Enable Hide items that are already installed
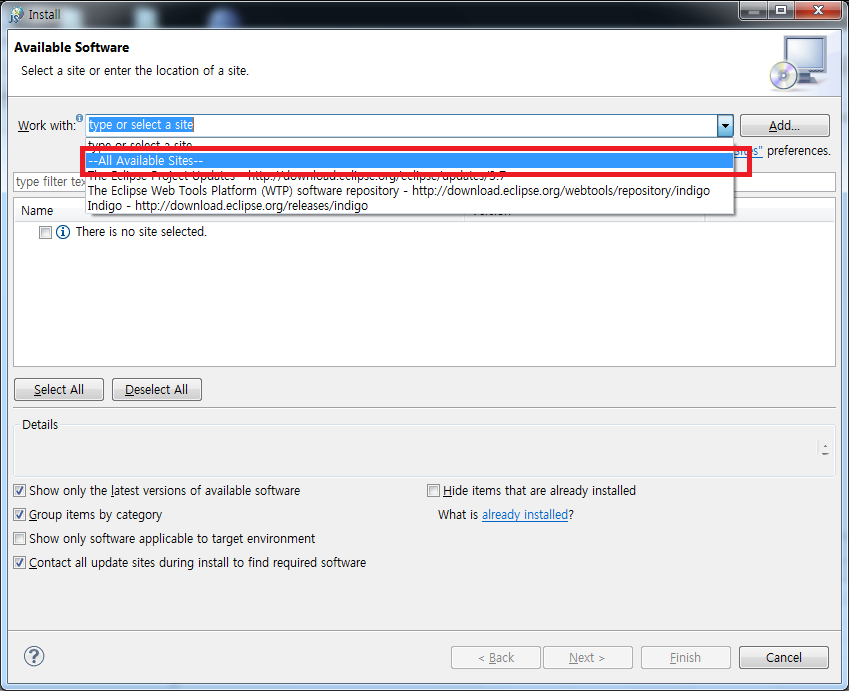849x691 pixels. point(433,491)
